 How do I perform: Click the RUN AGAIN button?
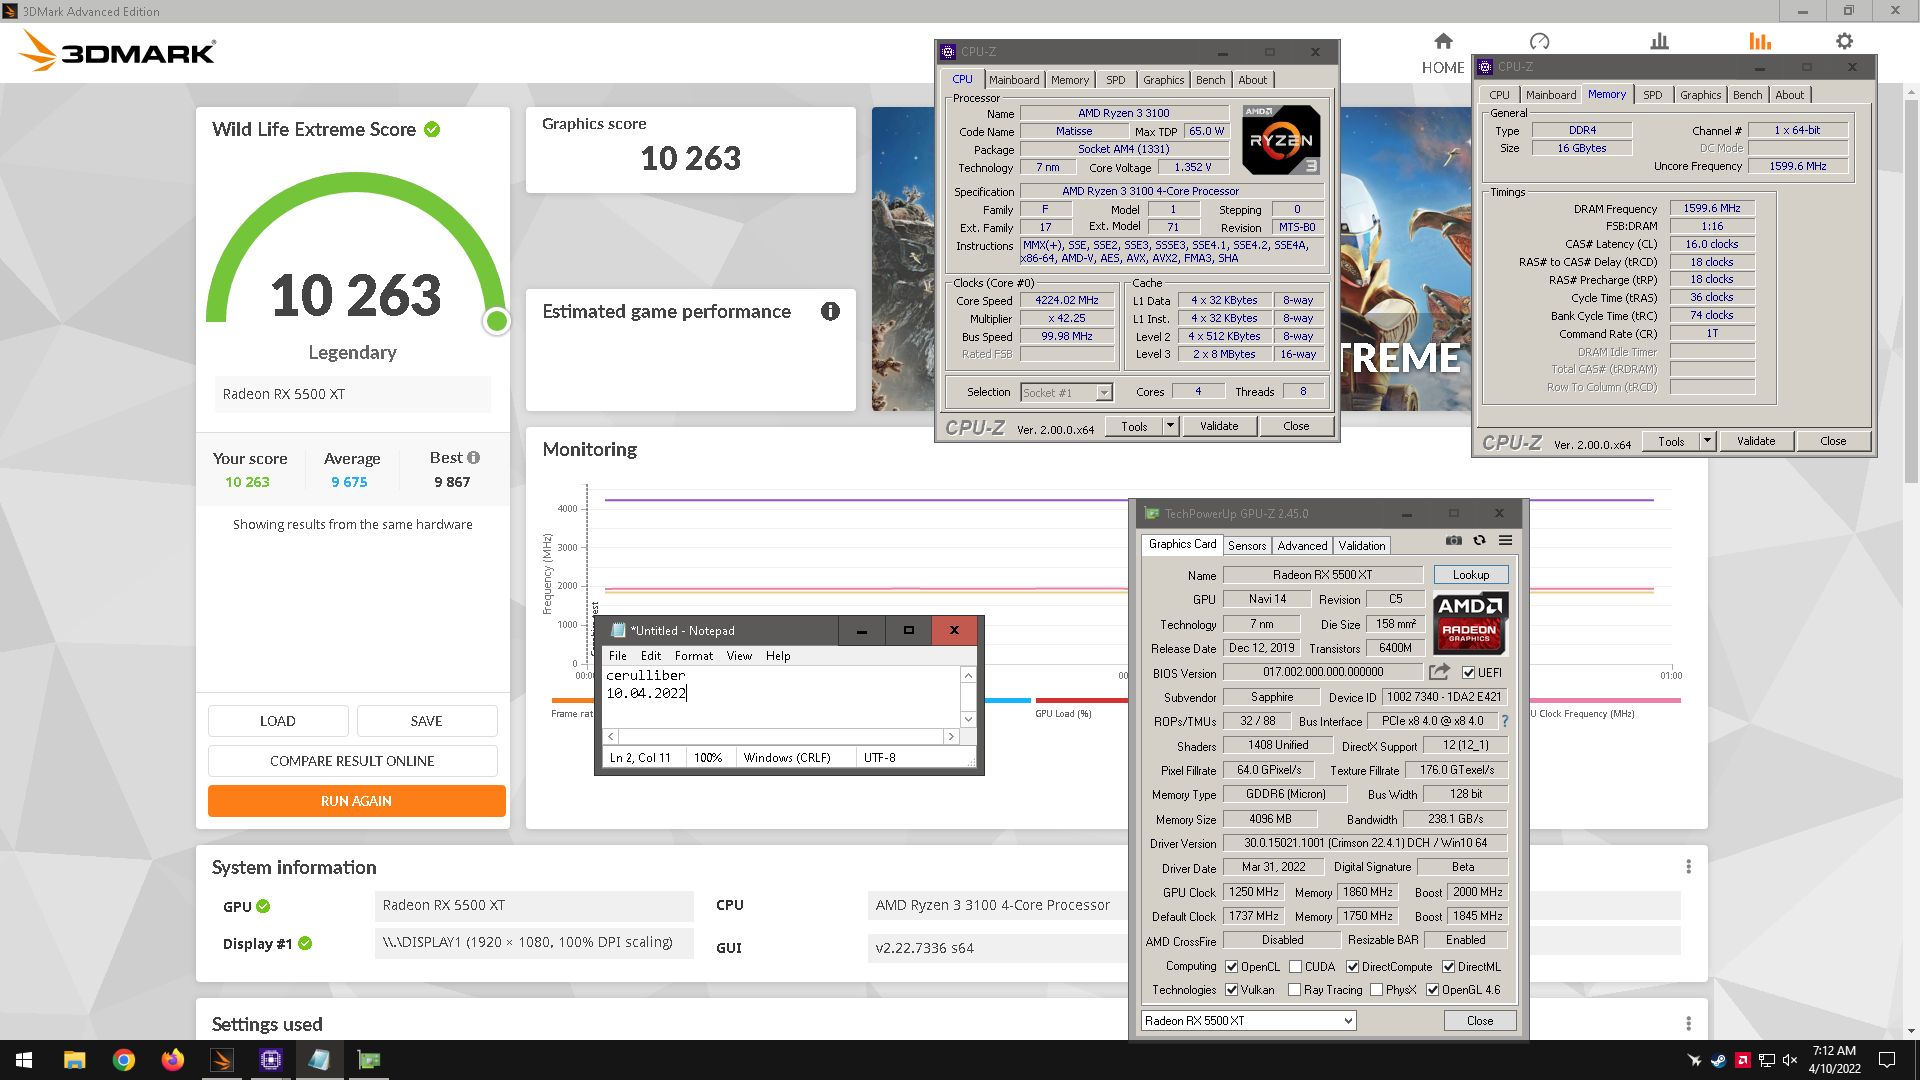[356, 801]
